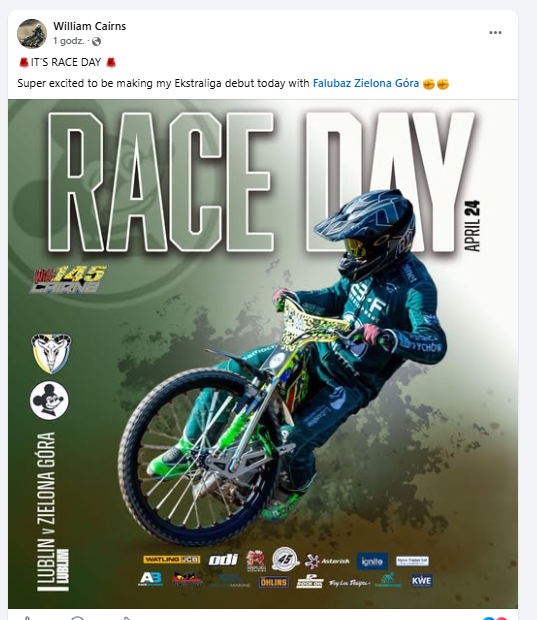Click the ODI sponsor logo
The width and height of the screenshot is (537, 620).
tap(223, 560)
